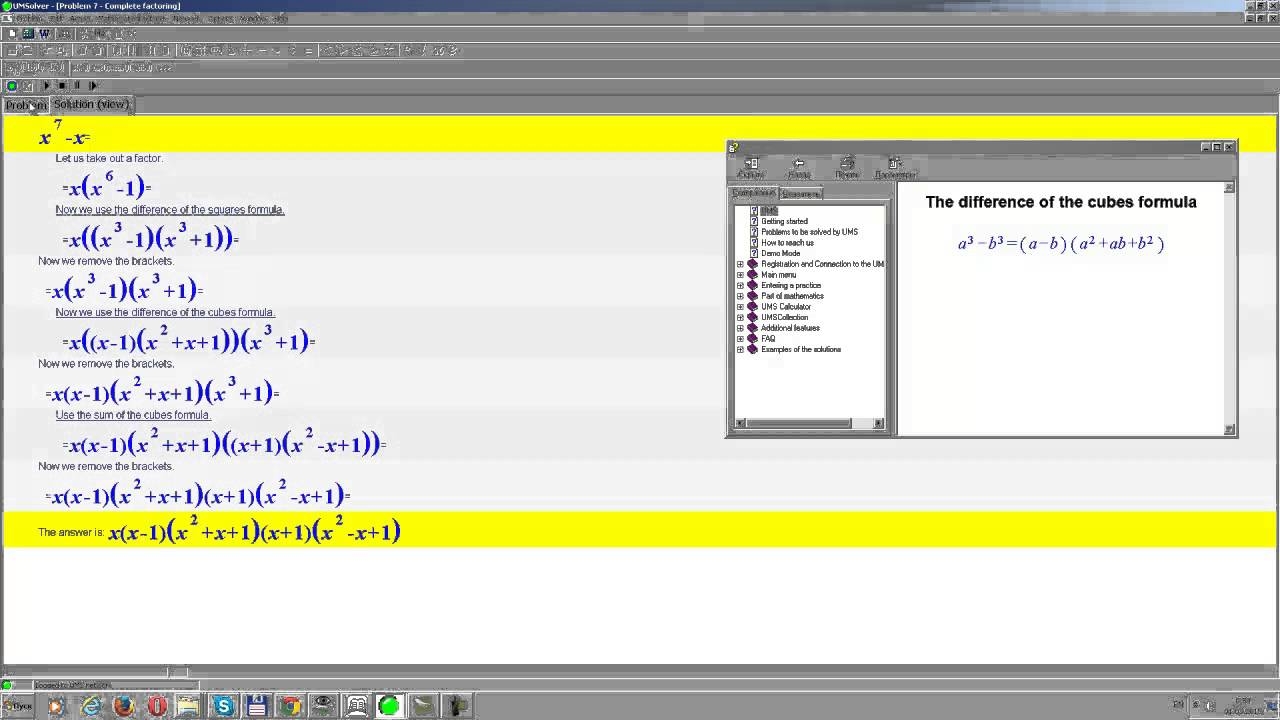This screenshot has width=1280, height=720.
Task: Open the Getting started help topic
Action: click(x=784, y=222)
